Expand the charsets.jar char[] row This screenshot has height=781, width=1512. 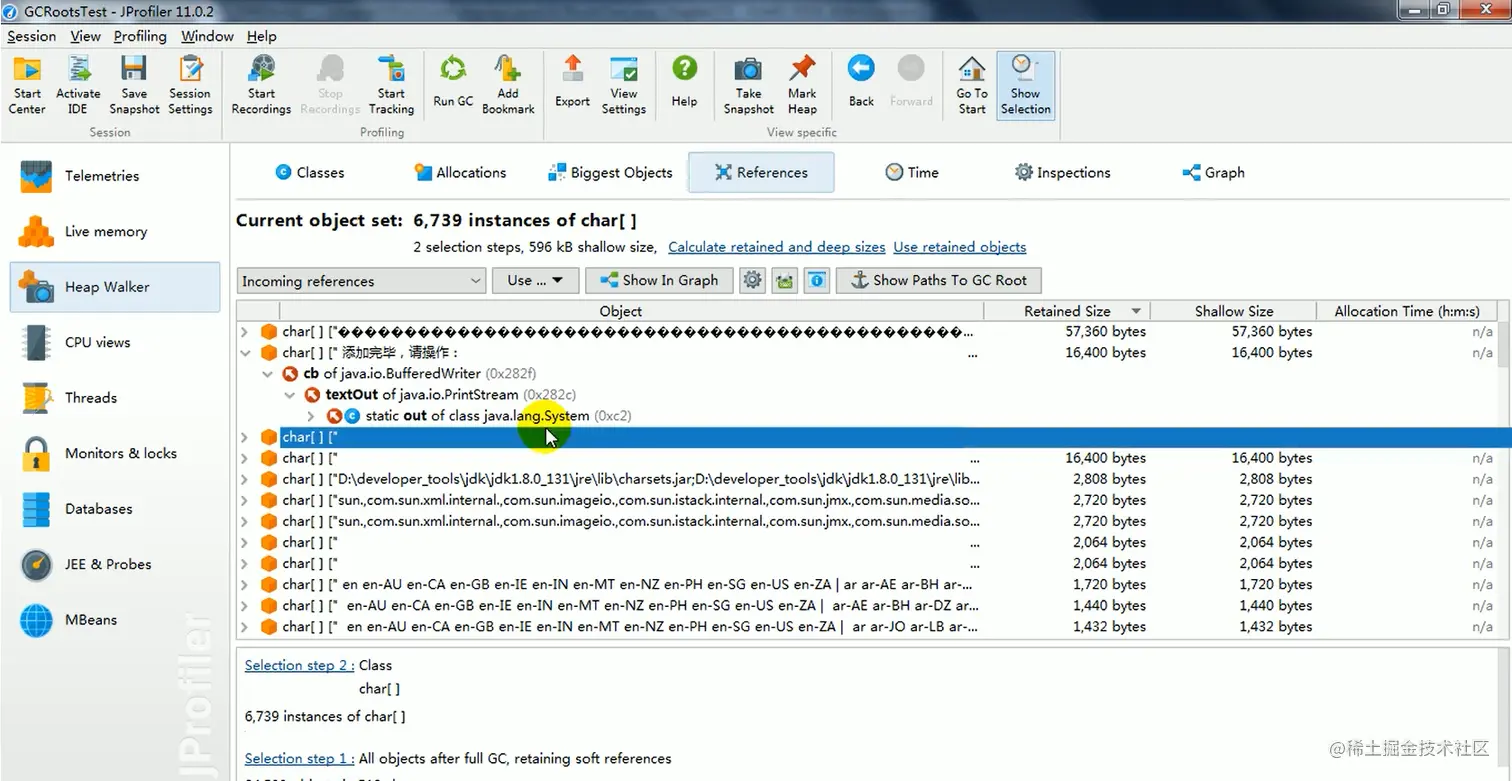[245, 479]
